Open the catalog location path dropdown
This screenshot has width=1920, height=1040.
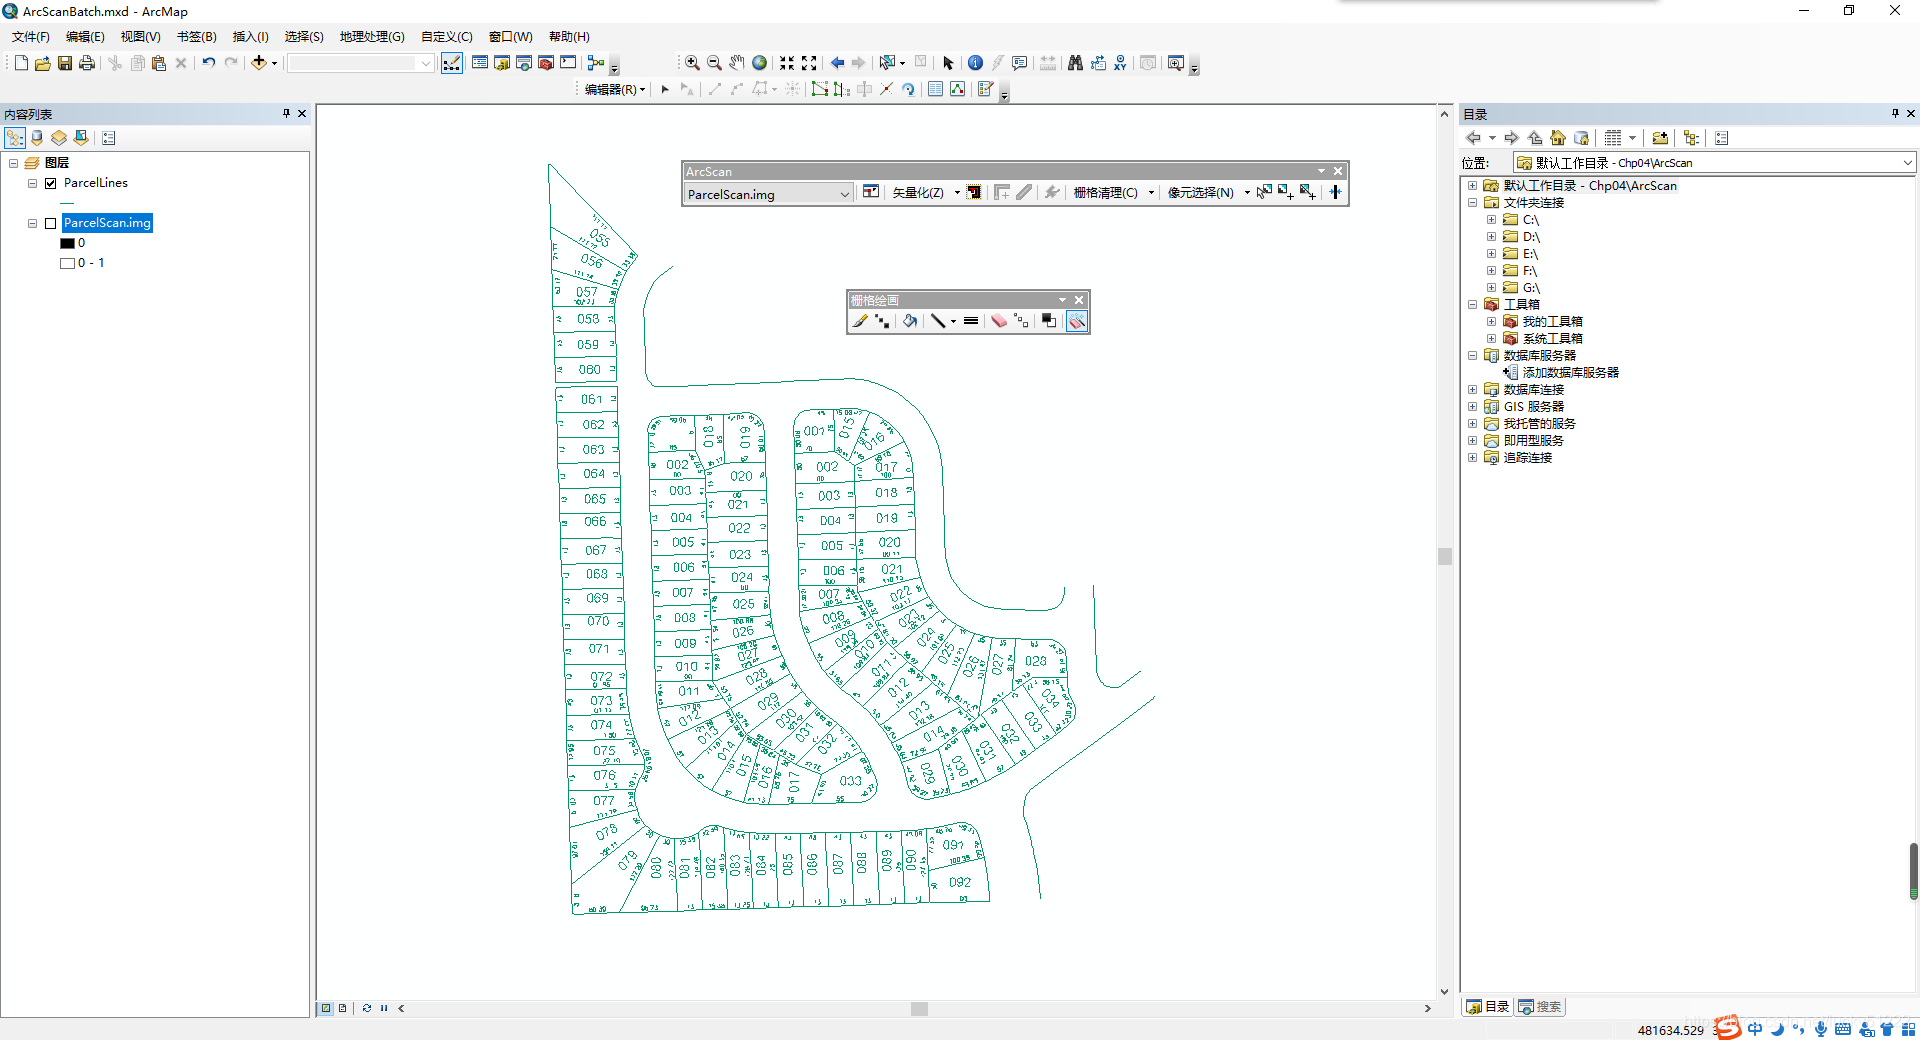(x=1907, y=163)
